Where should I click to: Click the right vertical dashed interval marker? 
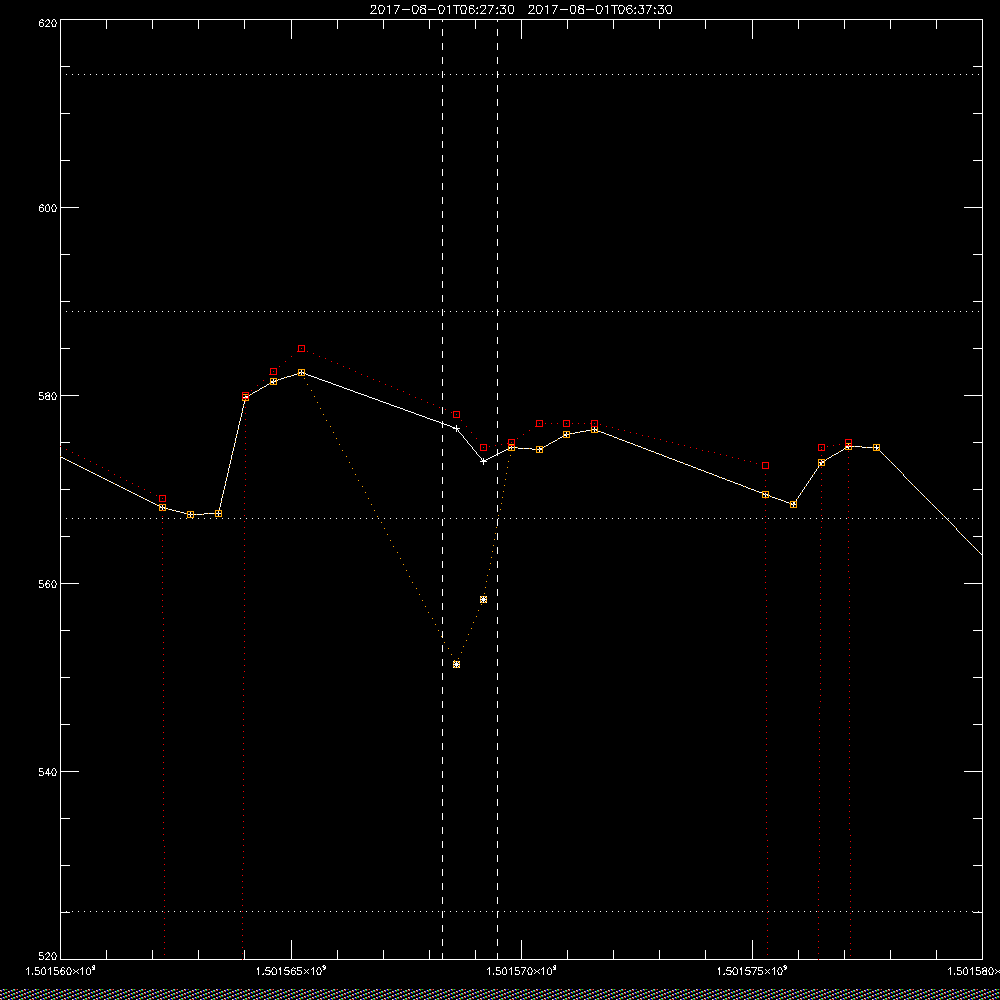[x=497, y=489]
